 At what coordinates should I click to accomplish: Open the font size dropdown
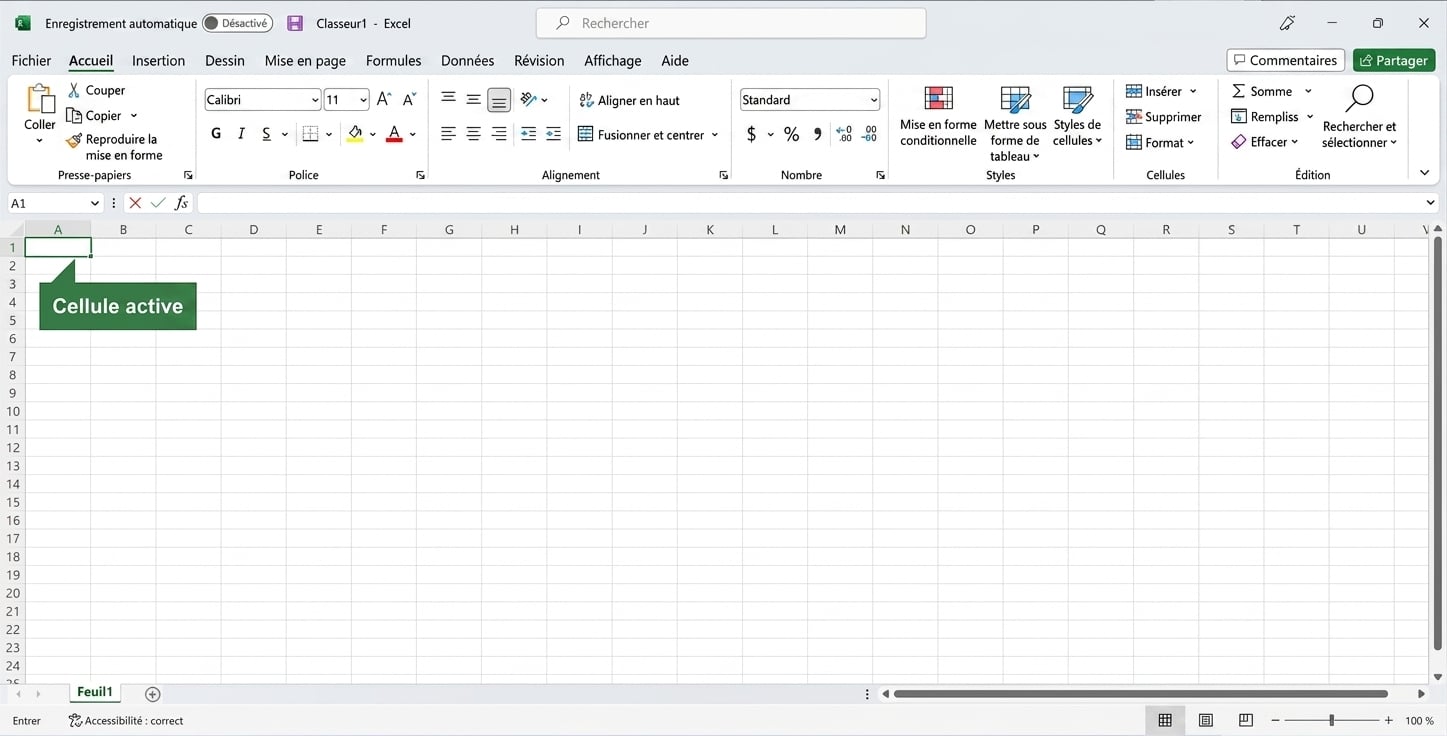point(362,100)
